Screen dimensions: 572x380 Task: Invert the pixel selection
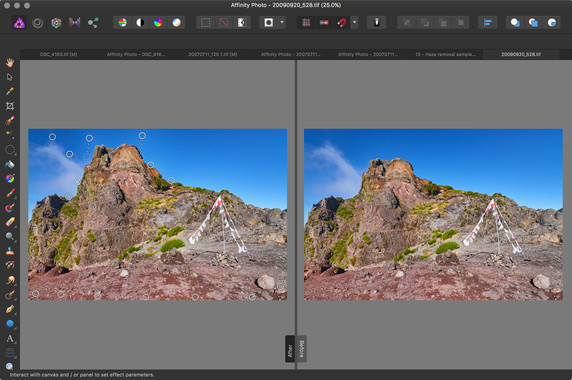241,23
